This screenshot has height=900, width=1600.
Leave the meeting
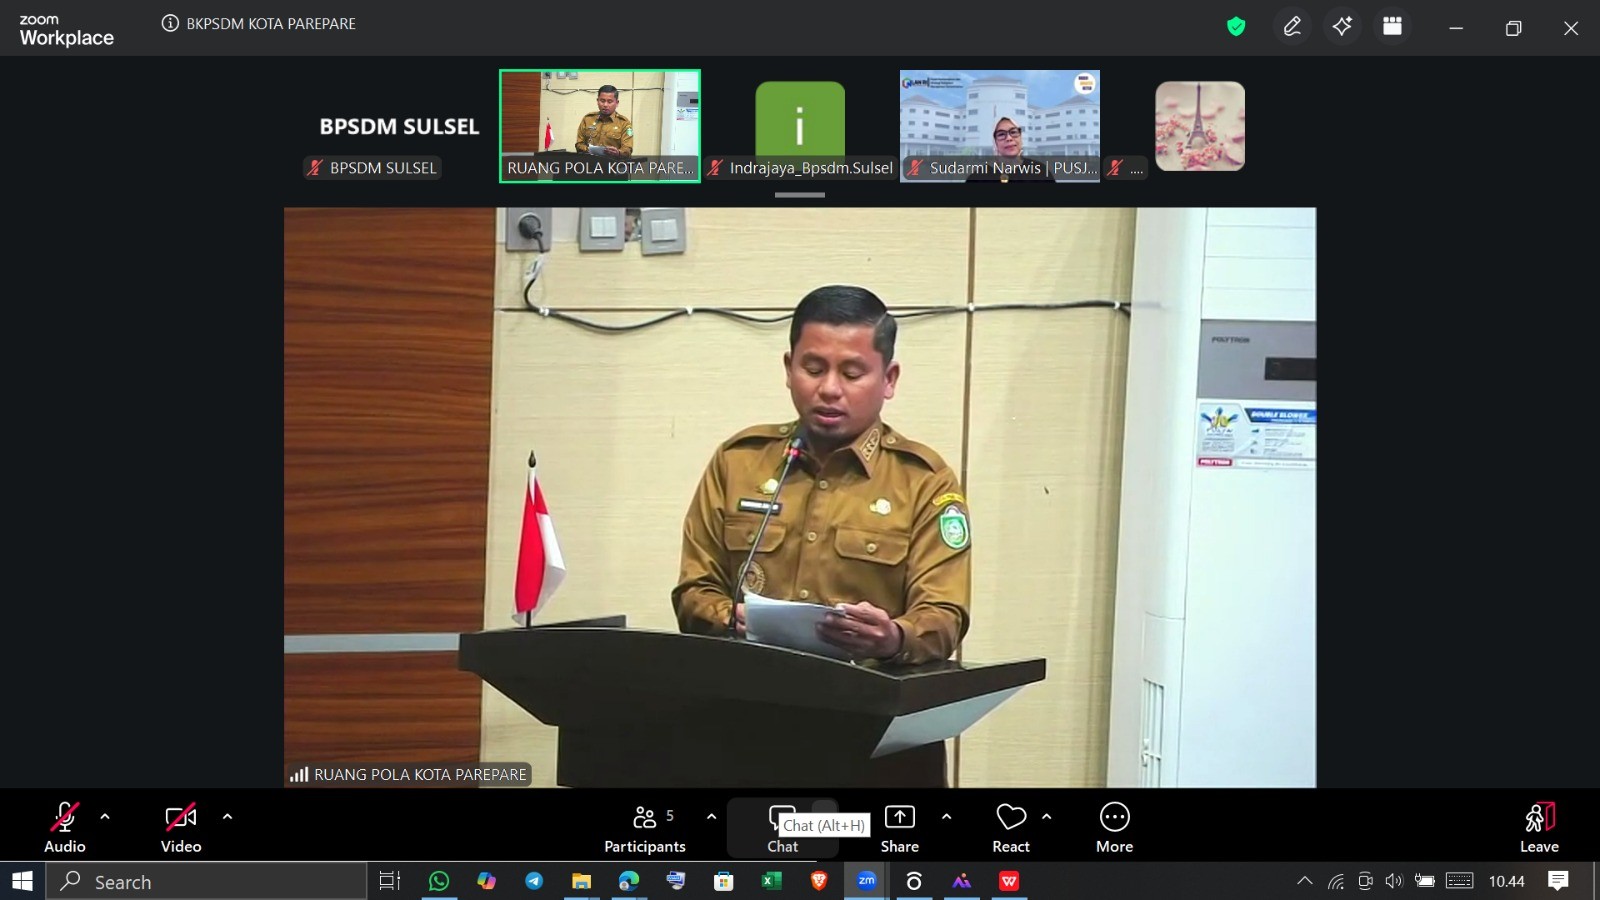pos(1539,829)
